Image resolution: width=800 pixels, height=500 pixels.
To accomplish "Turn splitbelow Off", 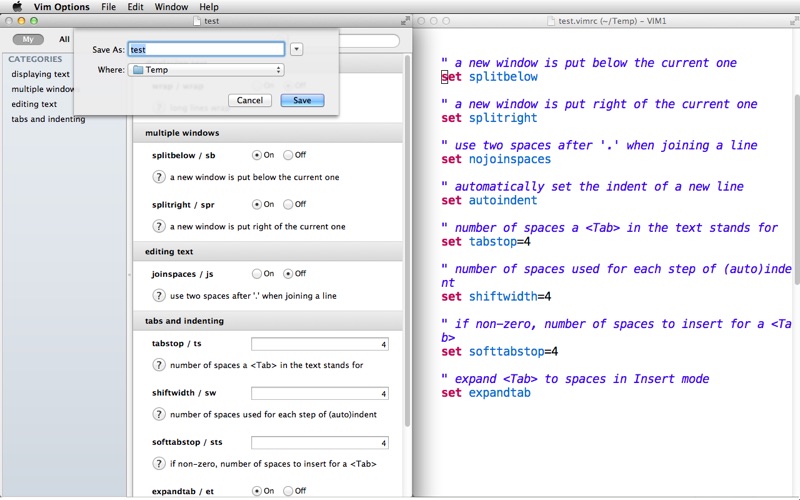I will 288,155.
